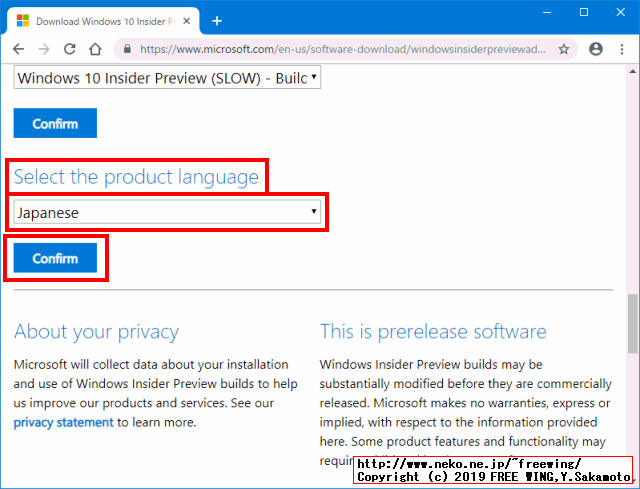Open the Windows 10 Insider Preview edition dropdown
This screenshot has width=640, height=489.
coord(167,78)
